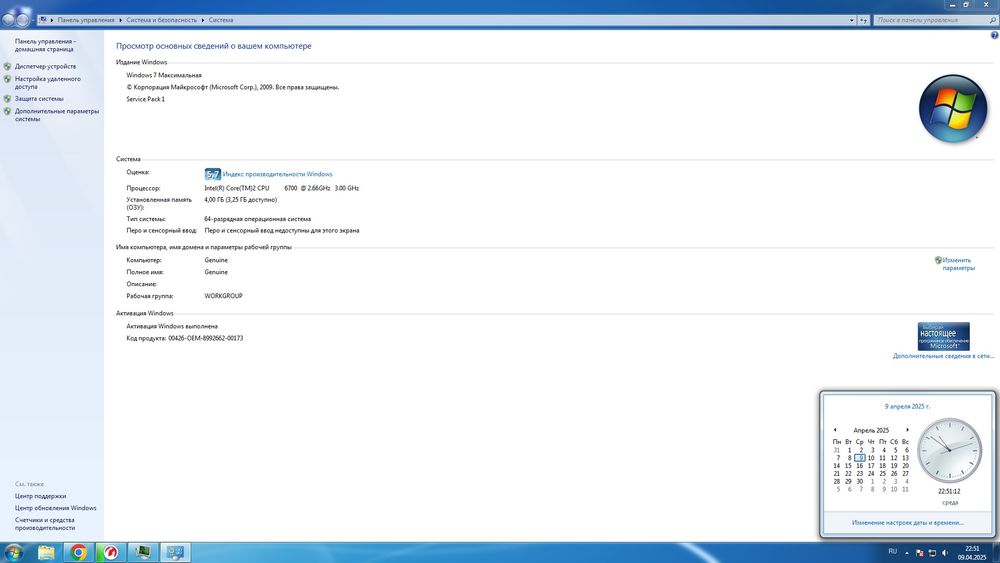Viewport: 1000px width, 563px height.
Task: Click 9 апреля 2025 г. date header
Action: pyautogui.click(x=907, y=406)
